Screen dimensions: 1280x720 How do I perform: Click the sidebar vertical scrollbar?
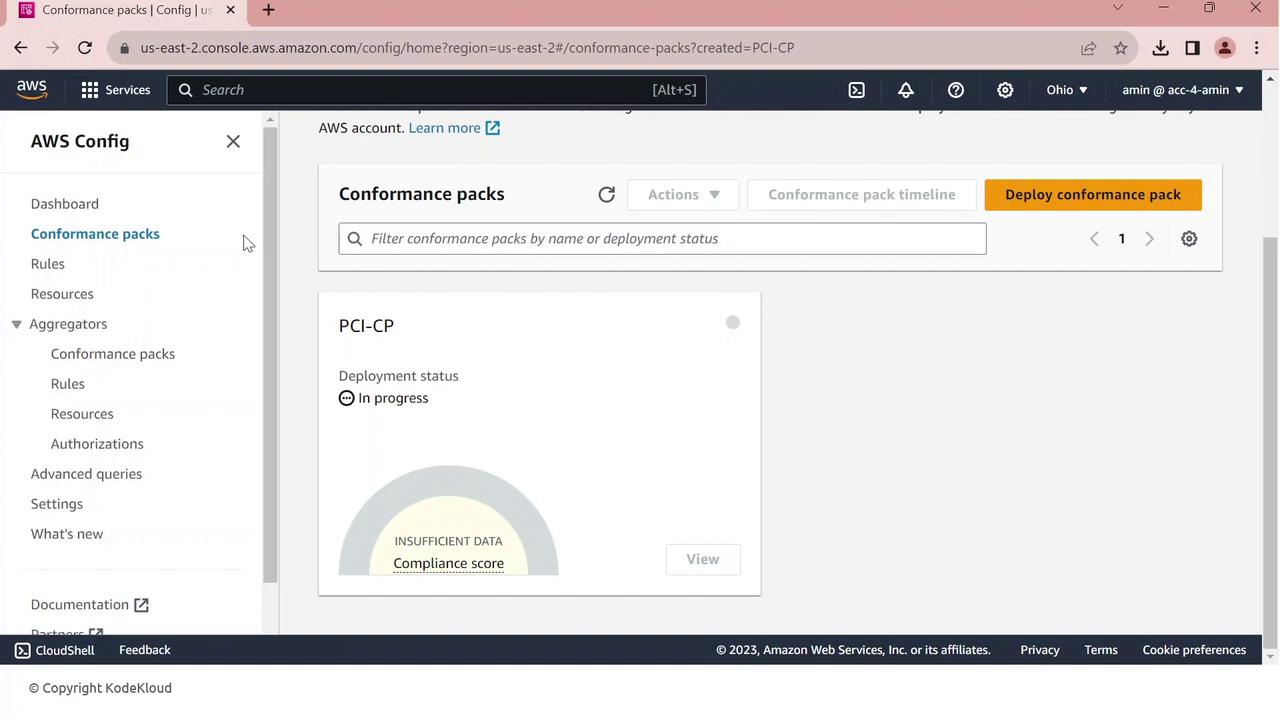[x=270, y=355]
